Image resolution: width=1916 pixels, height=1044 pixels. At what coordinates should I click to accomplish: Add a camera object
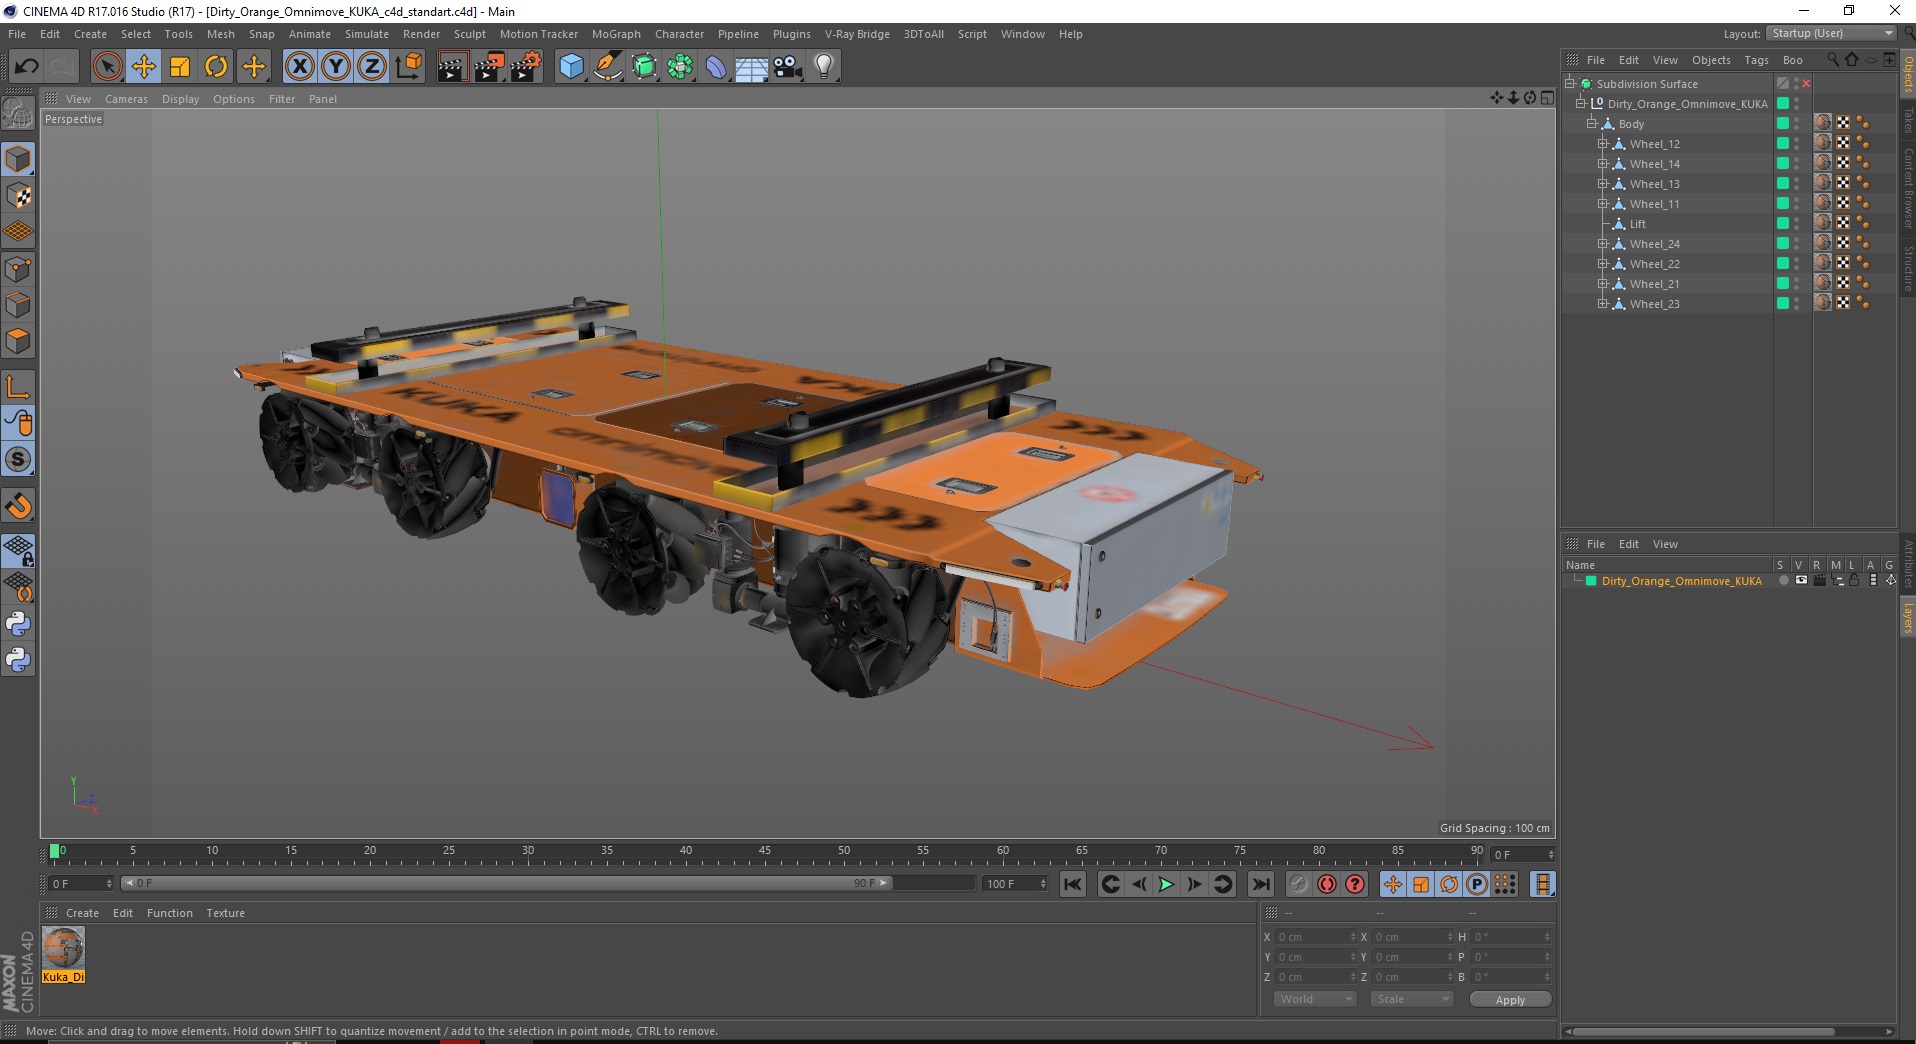(x=788, y=67)
